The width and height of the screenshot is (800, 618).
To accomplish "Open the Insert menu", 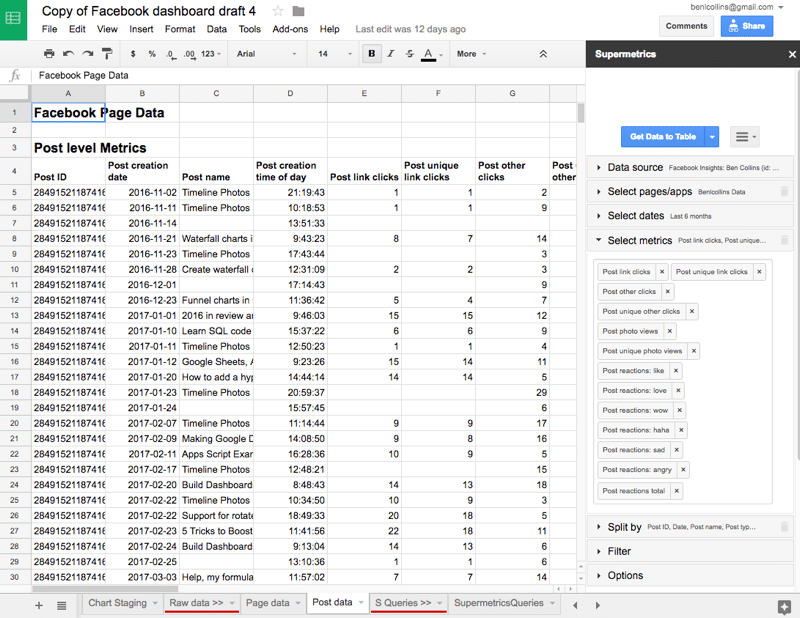I will 141,29.
